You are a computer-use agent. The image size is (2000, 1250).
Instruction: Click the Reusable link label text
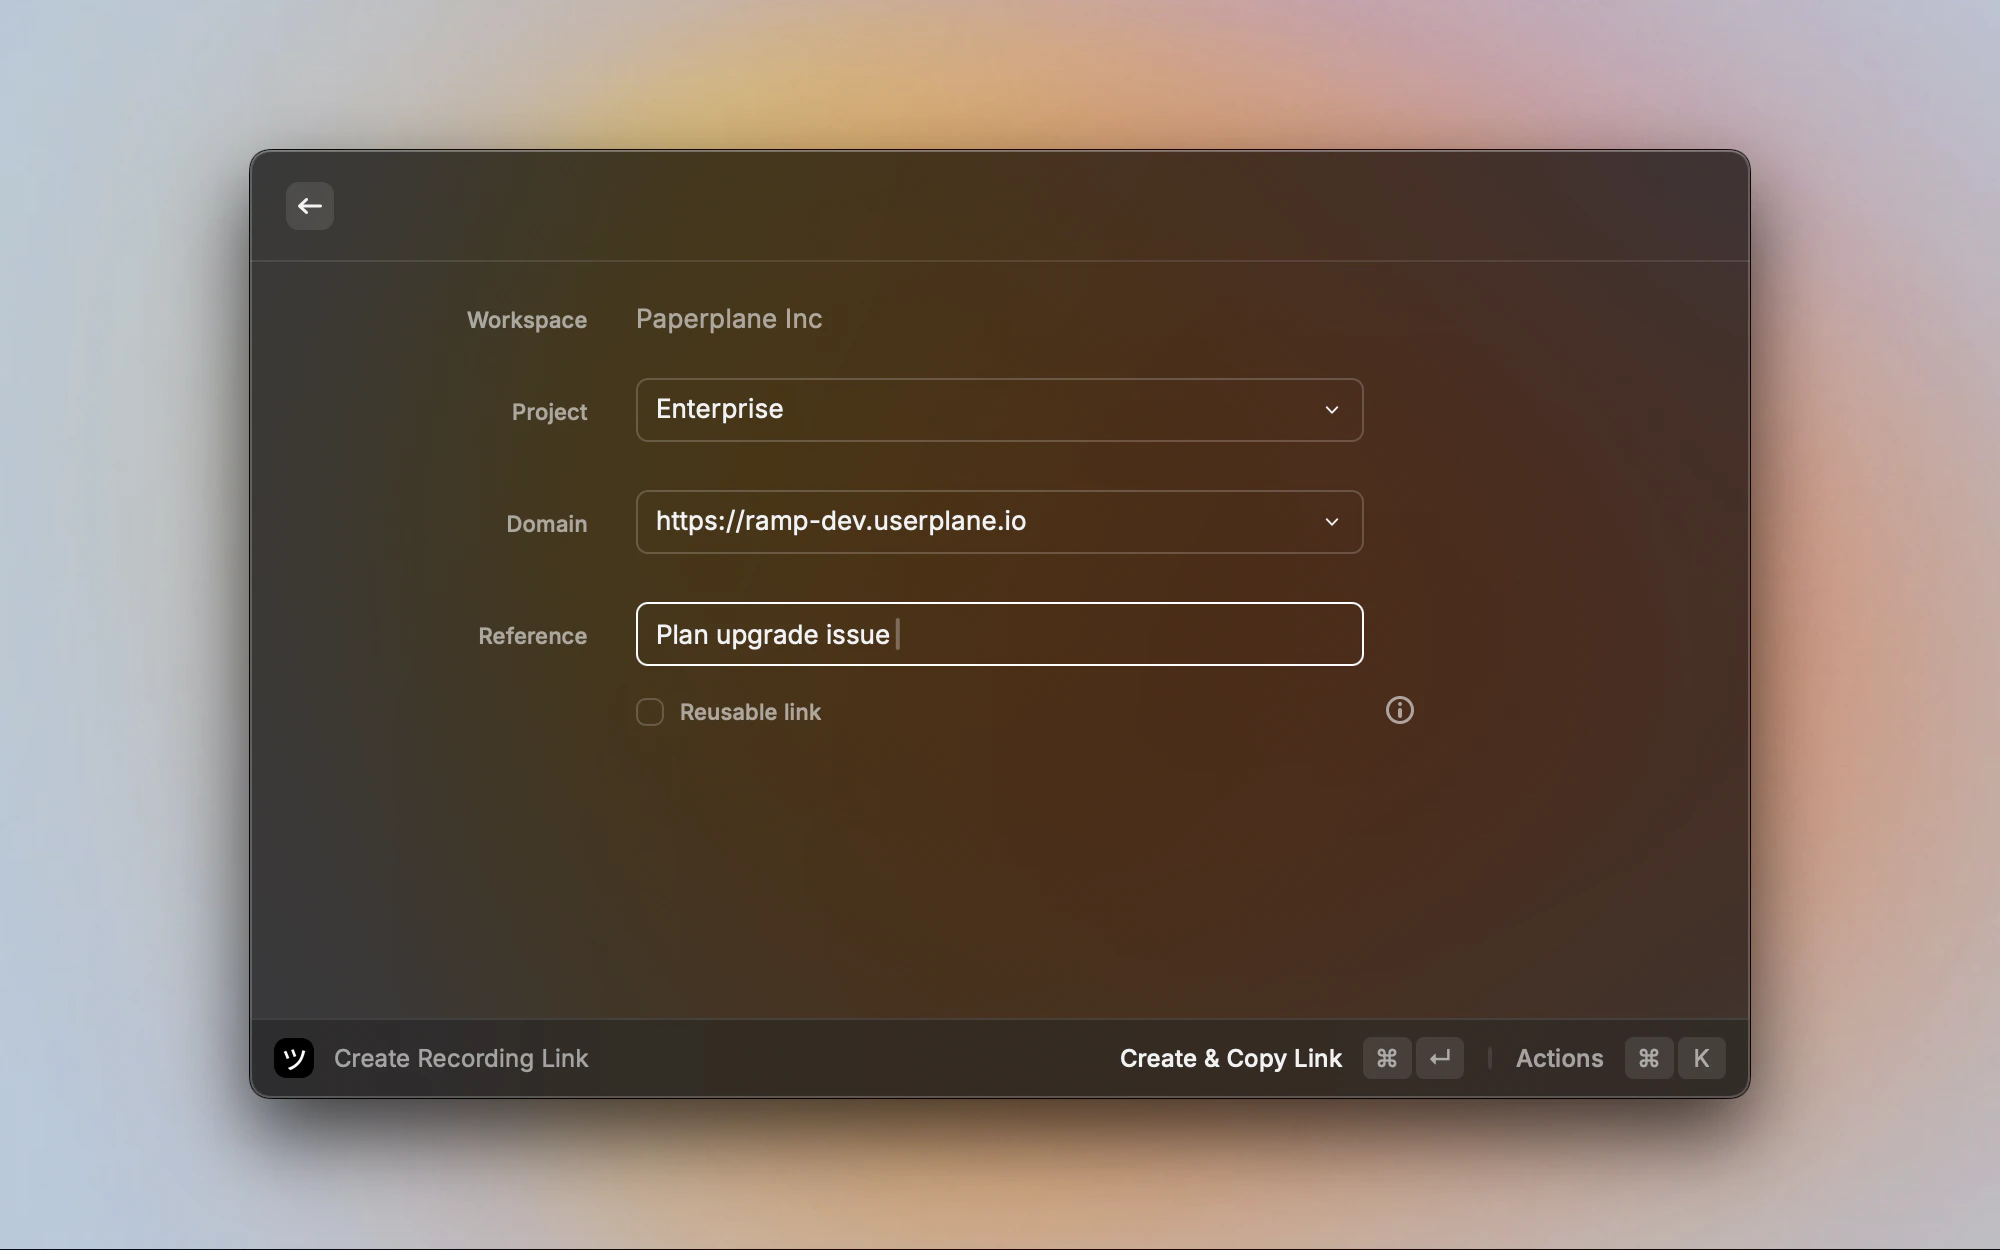(x=750, y=712)
